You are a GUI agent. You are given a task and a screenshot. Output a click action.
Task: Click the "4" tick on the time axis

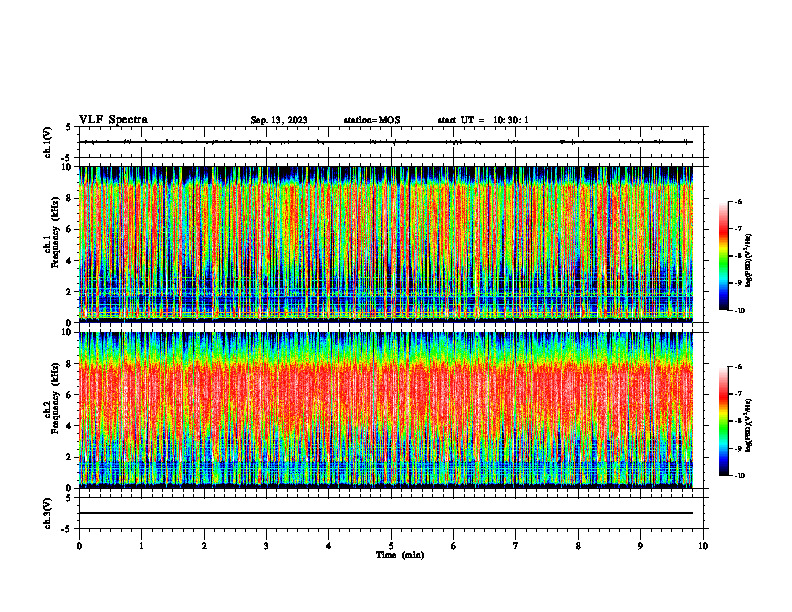[329, 546]
